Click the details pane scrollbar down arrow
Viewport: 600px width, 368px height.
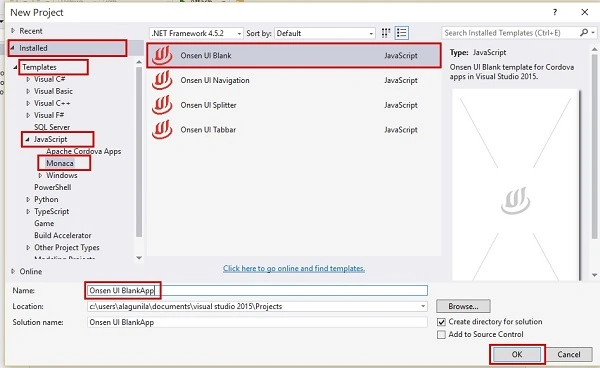(x=594, y=275)
